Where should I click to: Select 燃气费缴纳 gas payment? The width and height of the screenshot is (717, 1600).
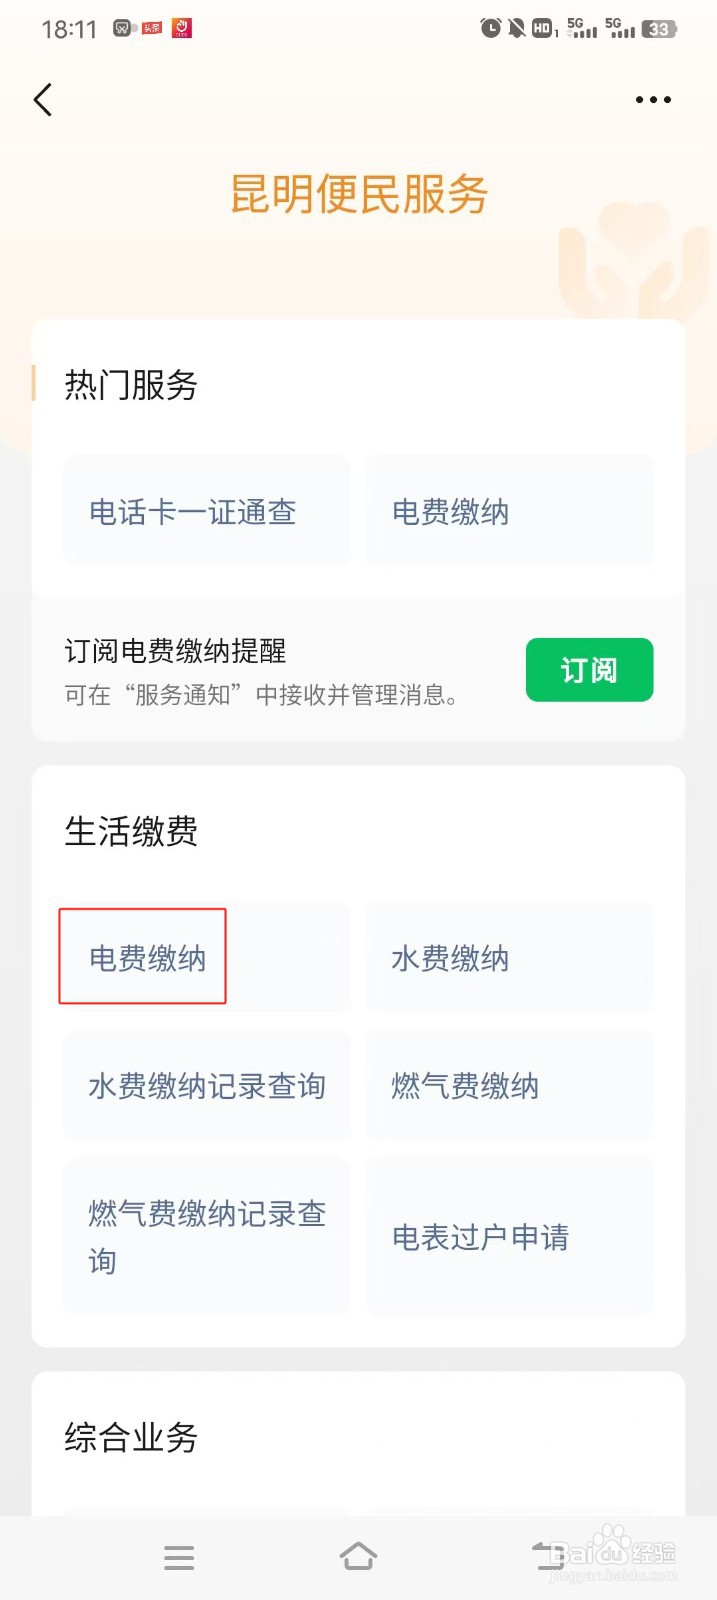(510, 1085)
